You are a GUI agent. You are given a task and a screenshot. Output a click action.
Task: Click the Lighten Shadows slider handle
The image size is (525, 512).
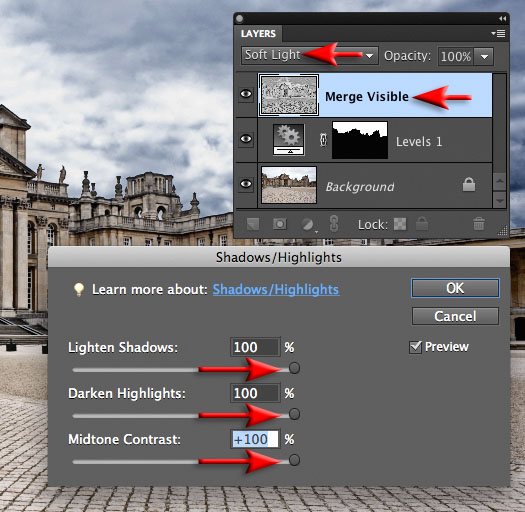pyautogui.click(x=294, y=368)
